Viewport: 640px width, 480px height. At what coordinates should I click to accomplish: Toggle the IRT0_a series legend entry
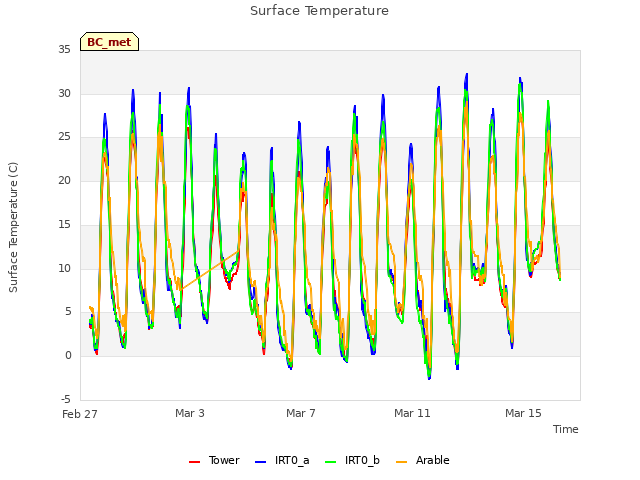tap(282, 460)
